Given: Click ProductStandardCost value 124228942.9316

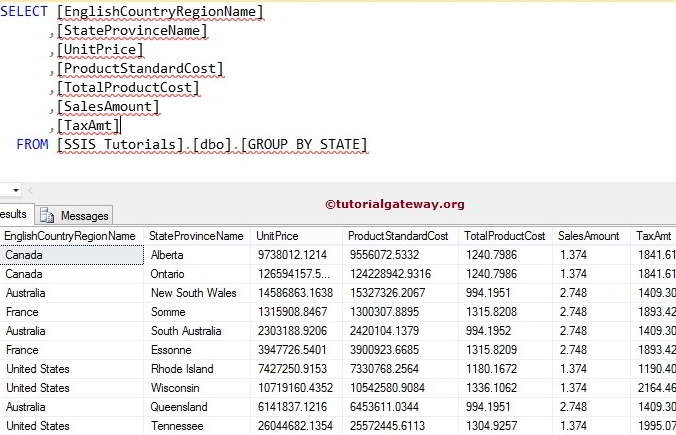Looking at the screenshot, I should (390, 274).
